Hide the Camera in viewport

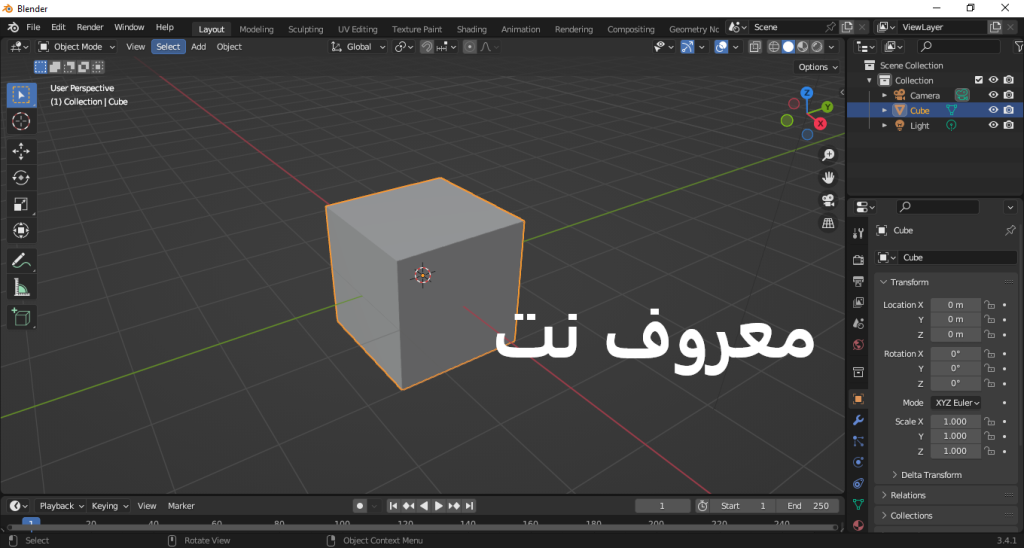click(993, 95)
